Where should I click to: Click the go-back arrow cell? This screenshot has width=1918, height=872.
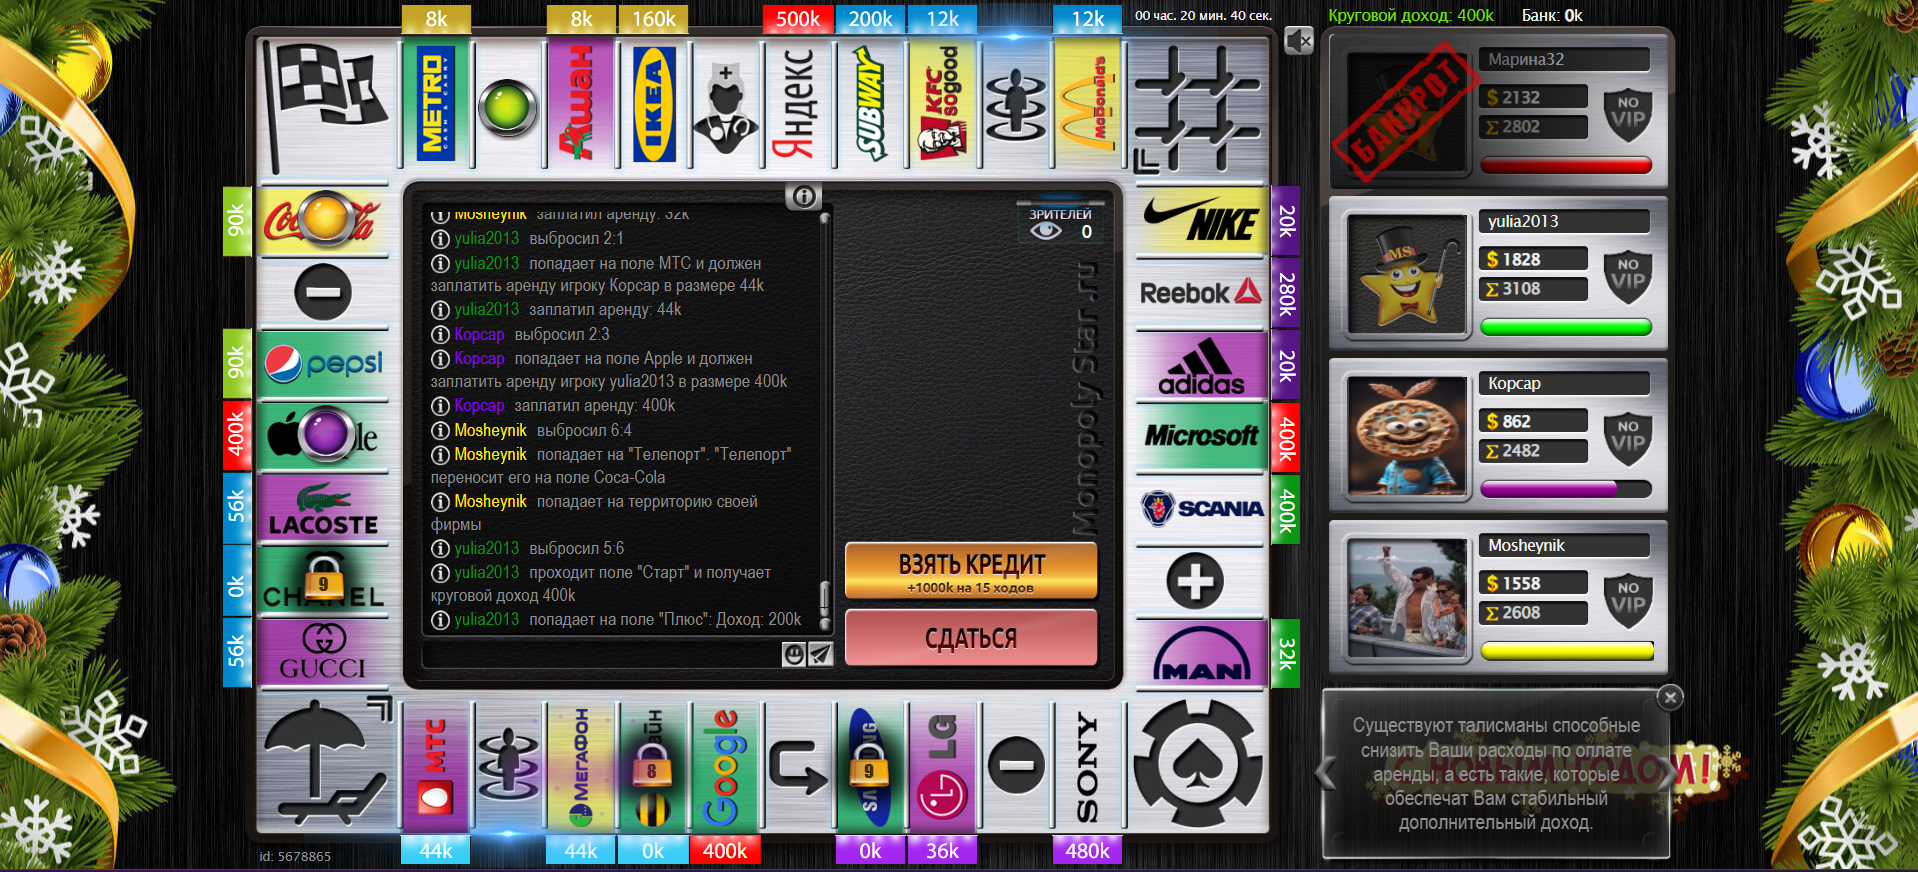(x=798, y=767)
